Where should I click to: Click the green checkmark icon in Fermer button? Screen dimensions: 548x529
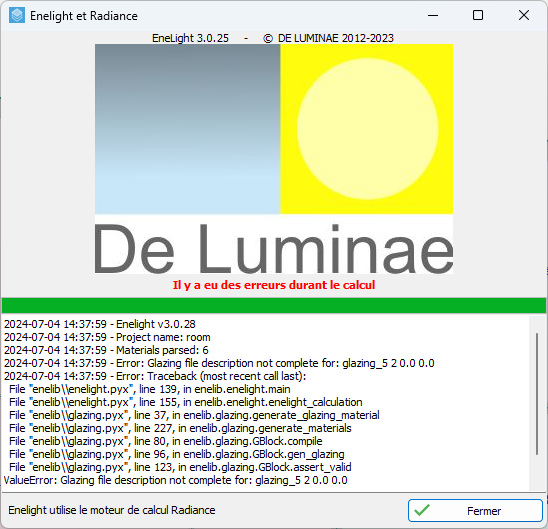coord(422,510)
